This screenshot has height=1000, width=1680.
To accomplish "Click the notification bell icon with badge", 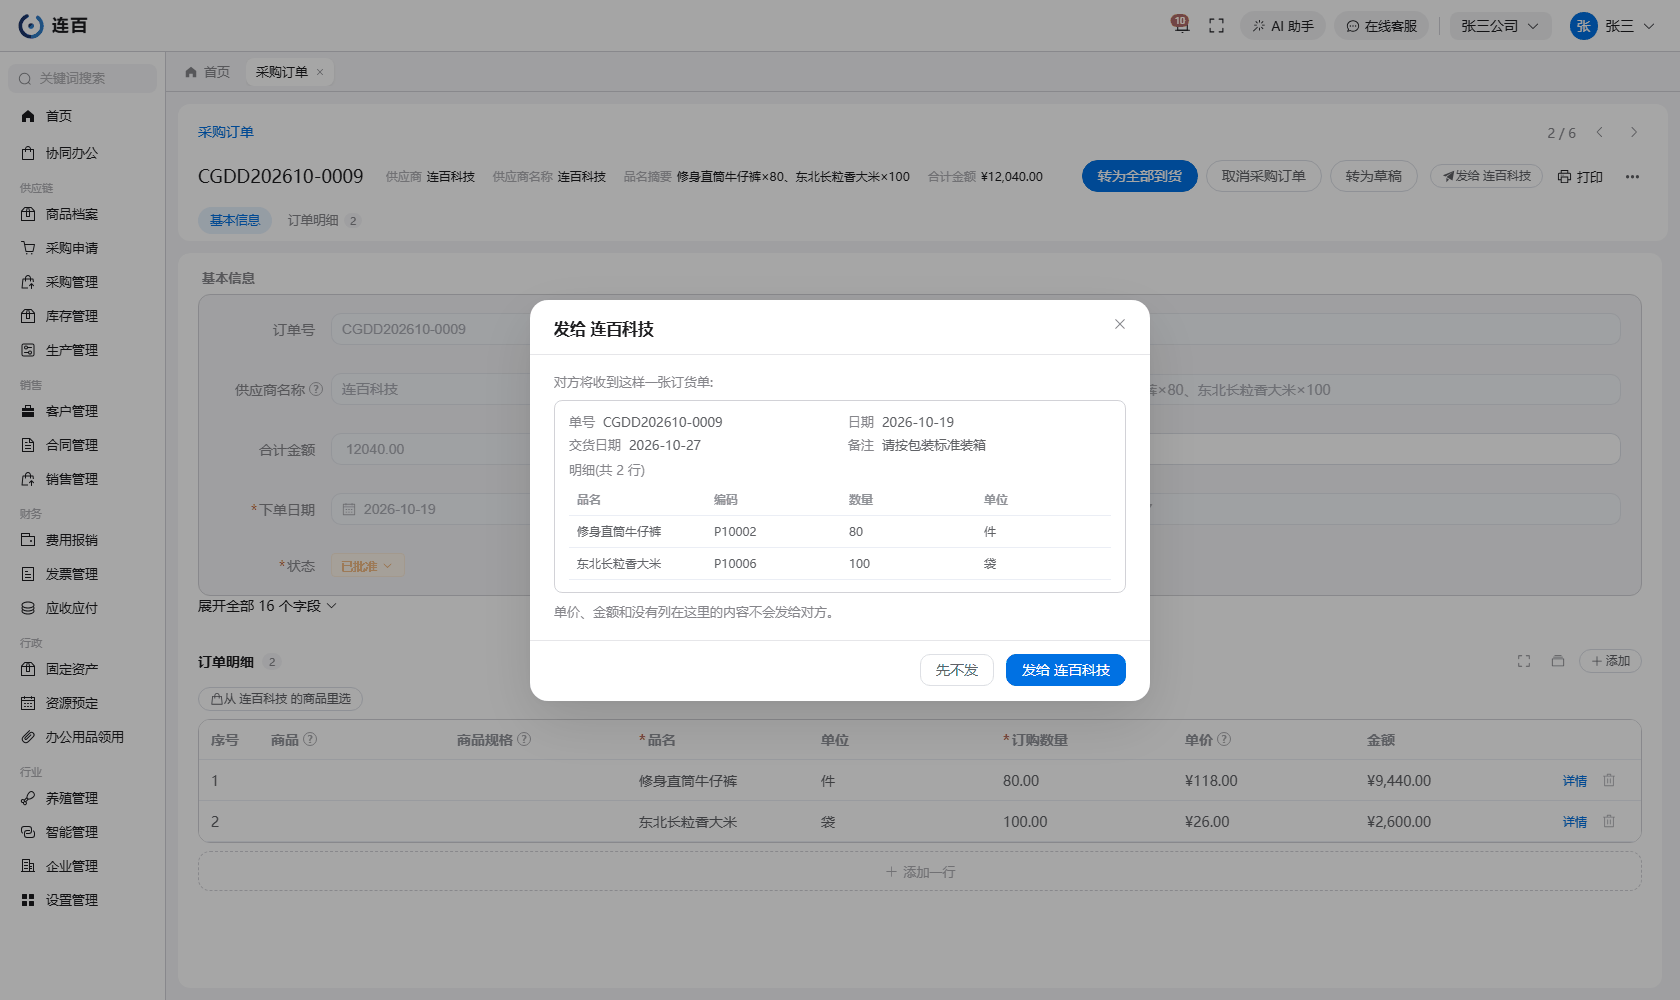I will pos(1181,25).
